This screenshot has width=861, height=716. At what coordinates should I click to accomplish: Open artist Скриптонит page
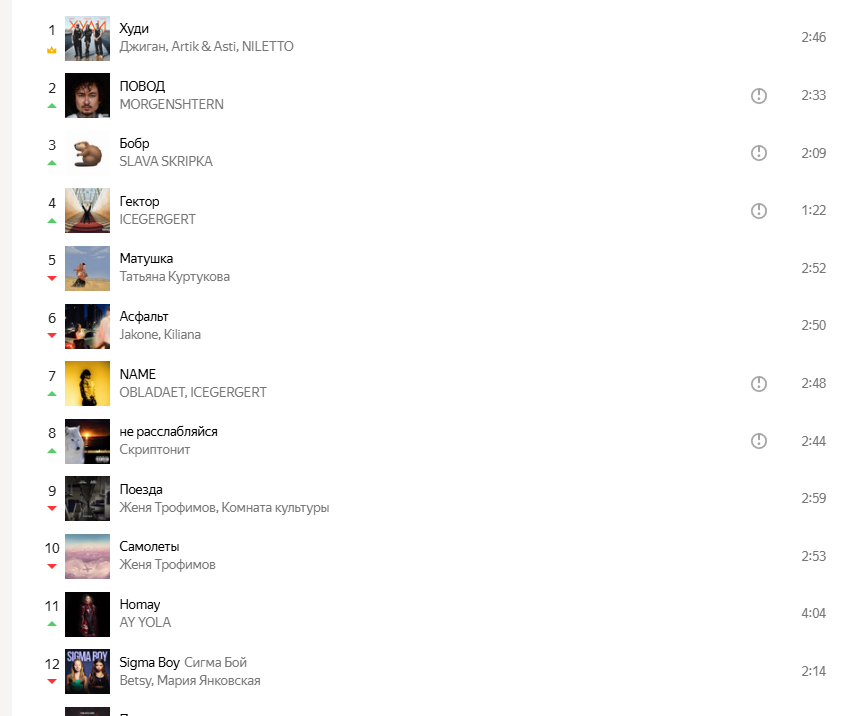[x=155, y=450]
